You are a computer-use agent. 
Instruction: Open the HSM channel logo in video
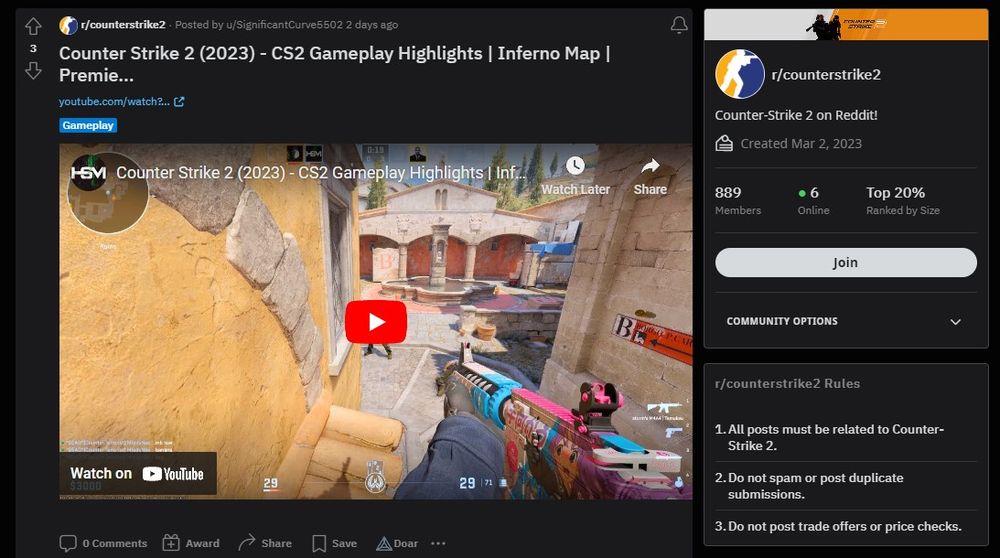pyautogui.click(x=89, y=173)
